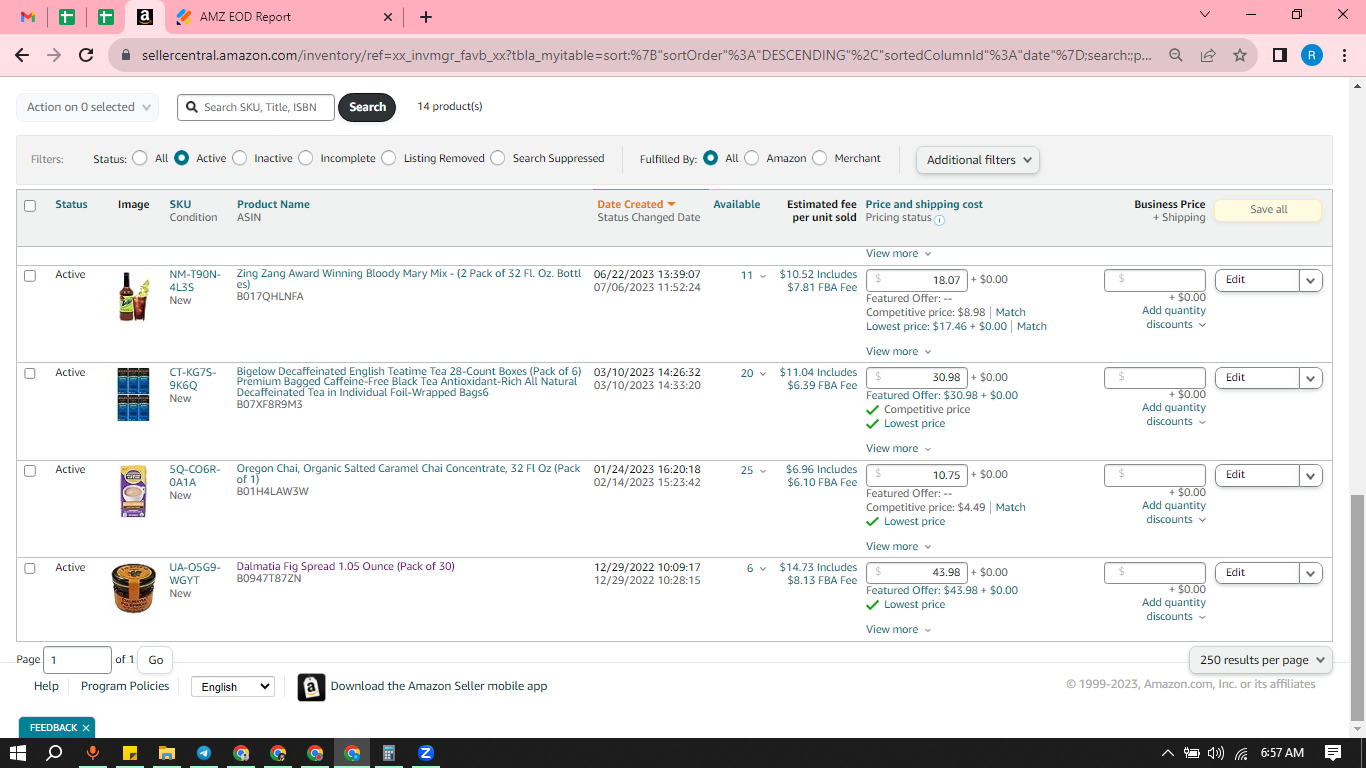Check the Zing Zang Bloody Mary Mix row
This screenshot has height=768, width=1366.
pyautogui.click(x=30, y=276)
